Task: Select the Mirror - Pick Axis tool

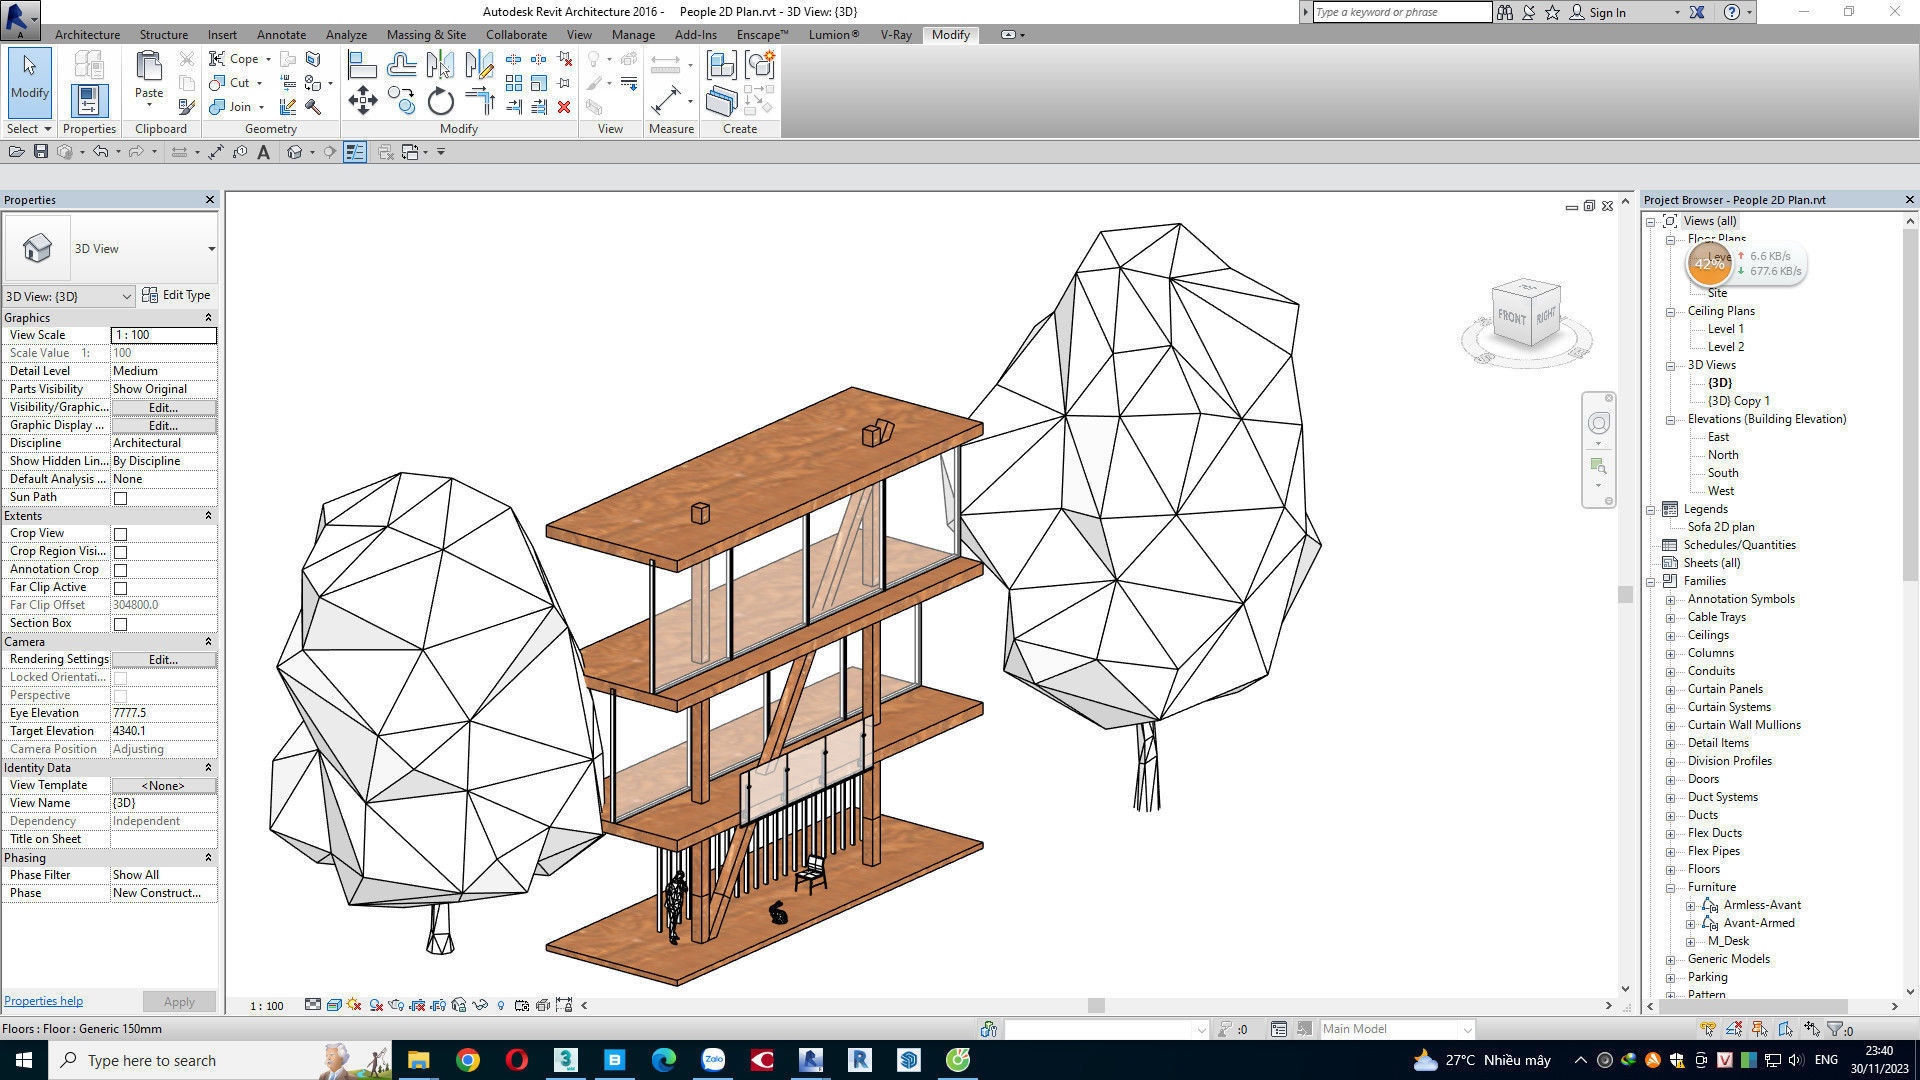Action: pos(440,65)
